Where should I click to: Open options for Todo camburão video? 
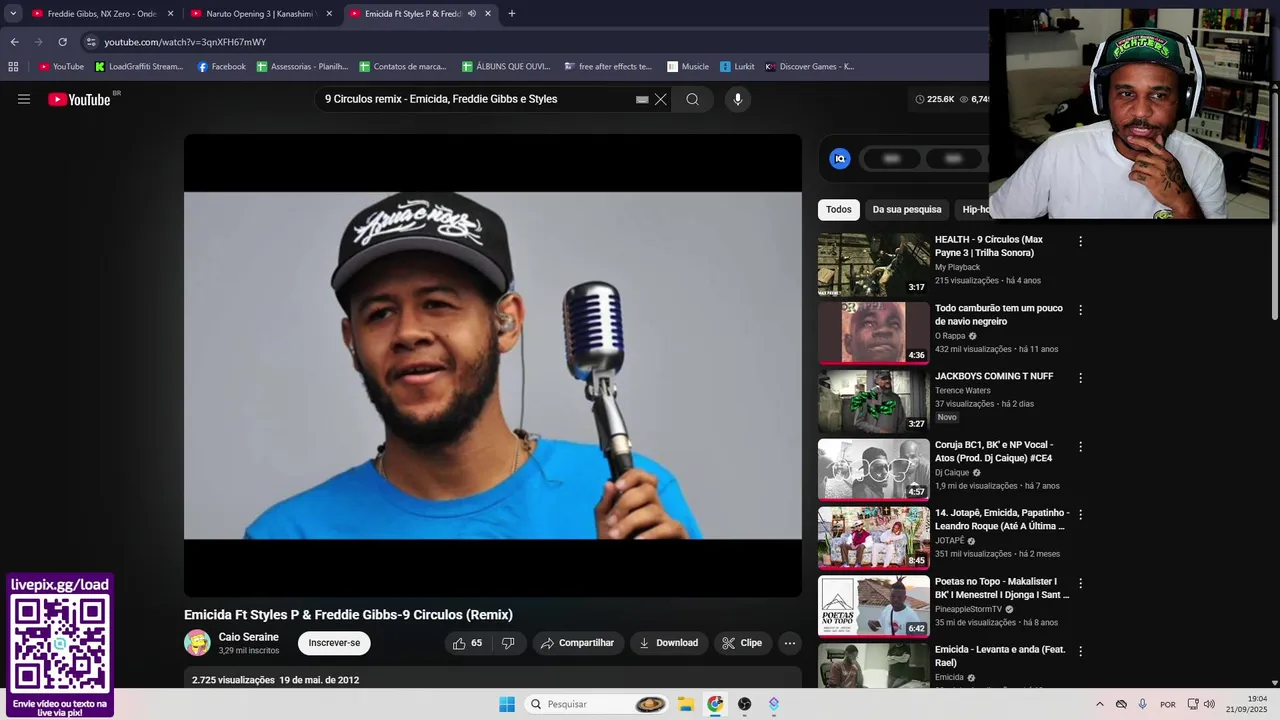point(1080,310)
